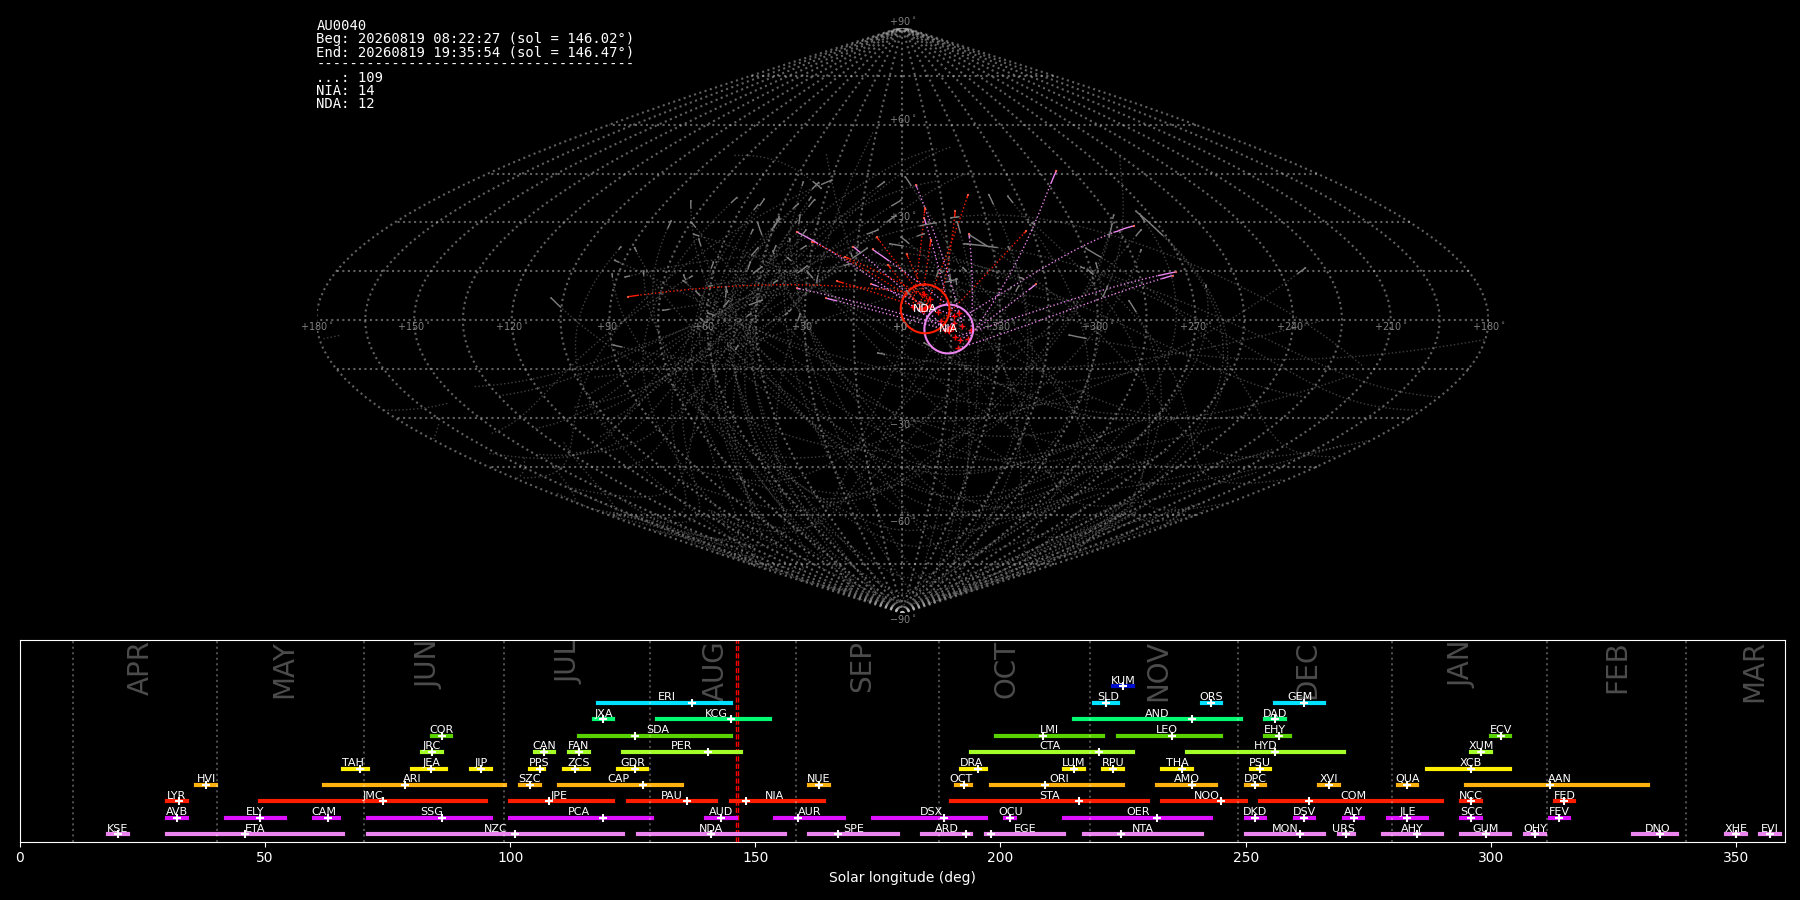Click the AAN shower label on the timeline

click(x=1559, y=779)
